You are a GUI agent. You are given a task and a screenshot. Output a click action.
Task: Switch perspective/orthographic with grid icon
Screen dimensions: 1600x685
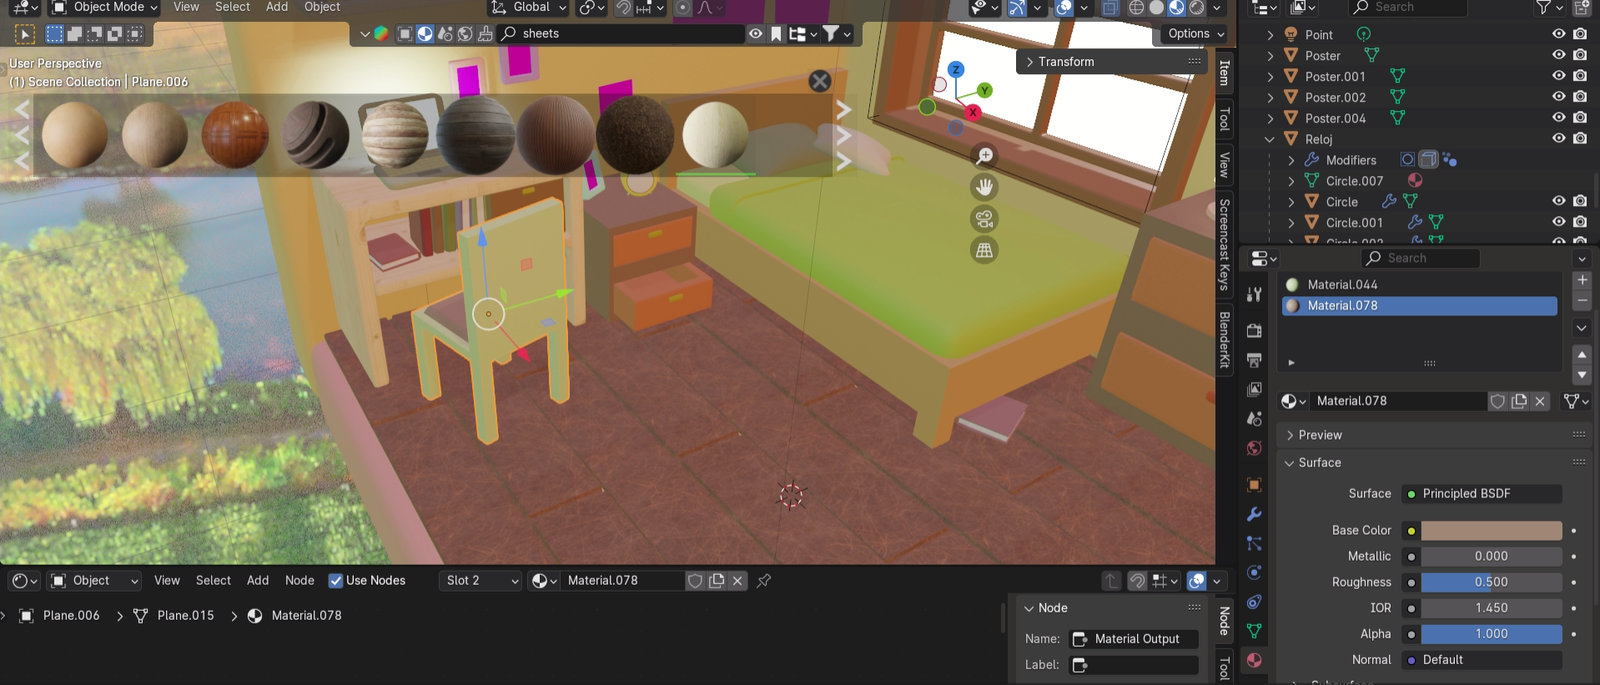click(x=984, y=251)
